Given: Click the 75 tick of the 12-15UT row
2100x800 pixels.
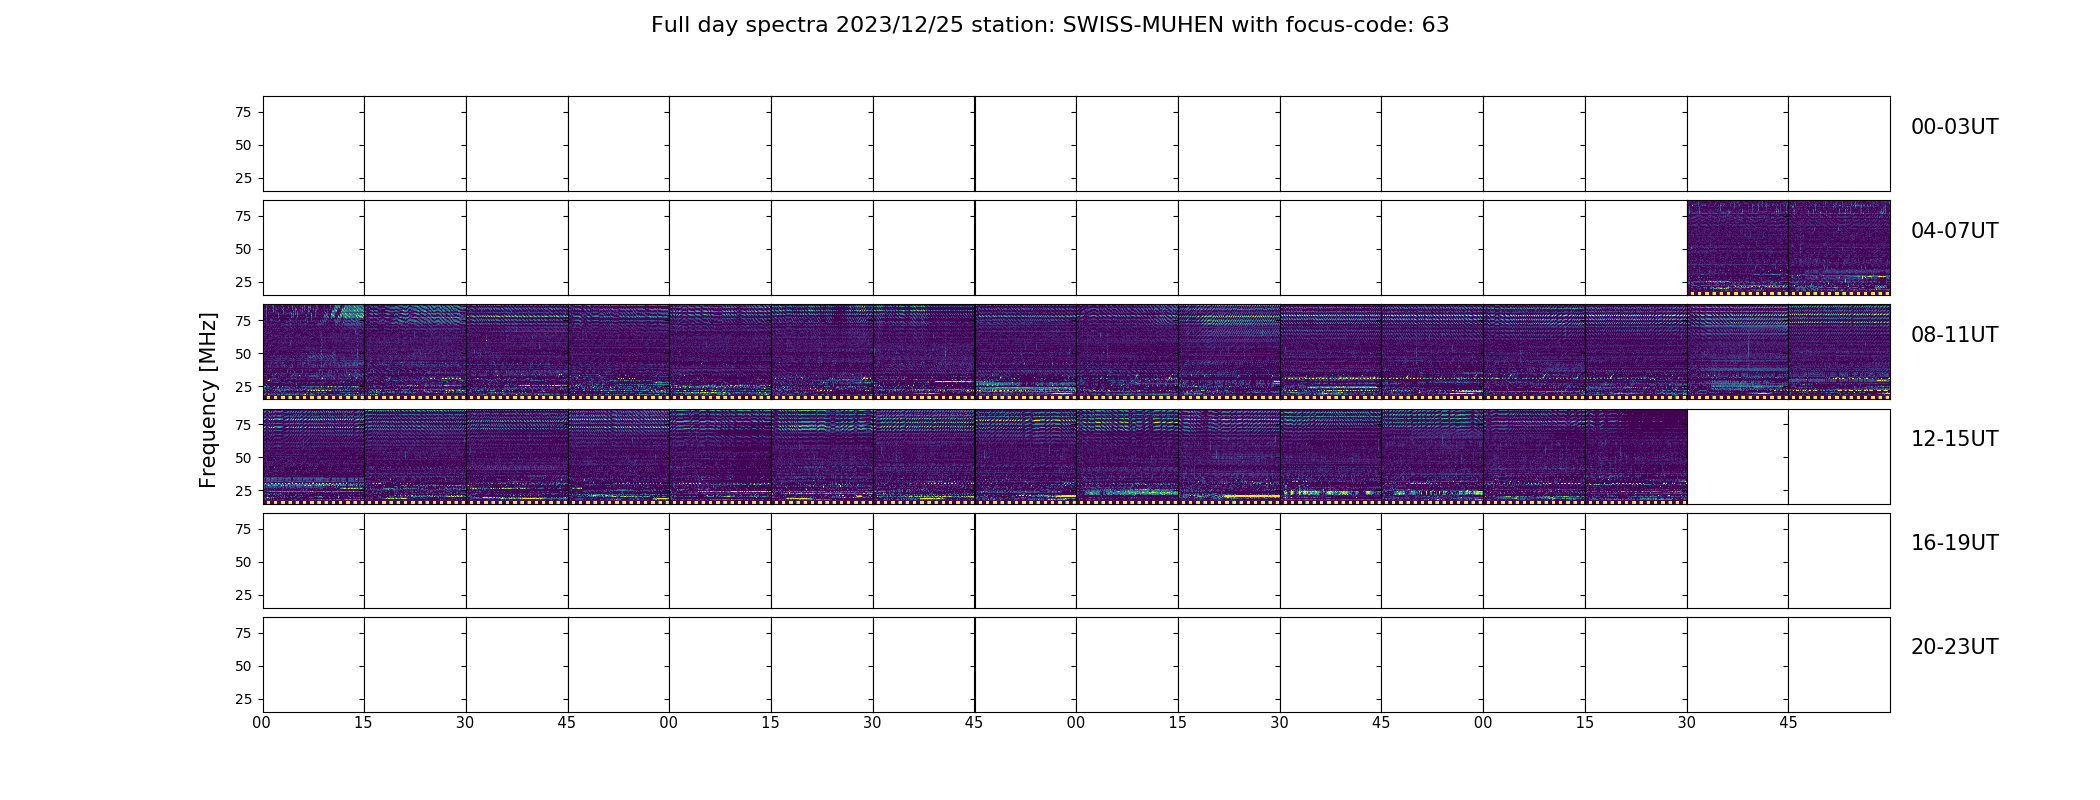Looking at the screenshot, I should tap(243, 425).
